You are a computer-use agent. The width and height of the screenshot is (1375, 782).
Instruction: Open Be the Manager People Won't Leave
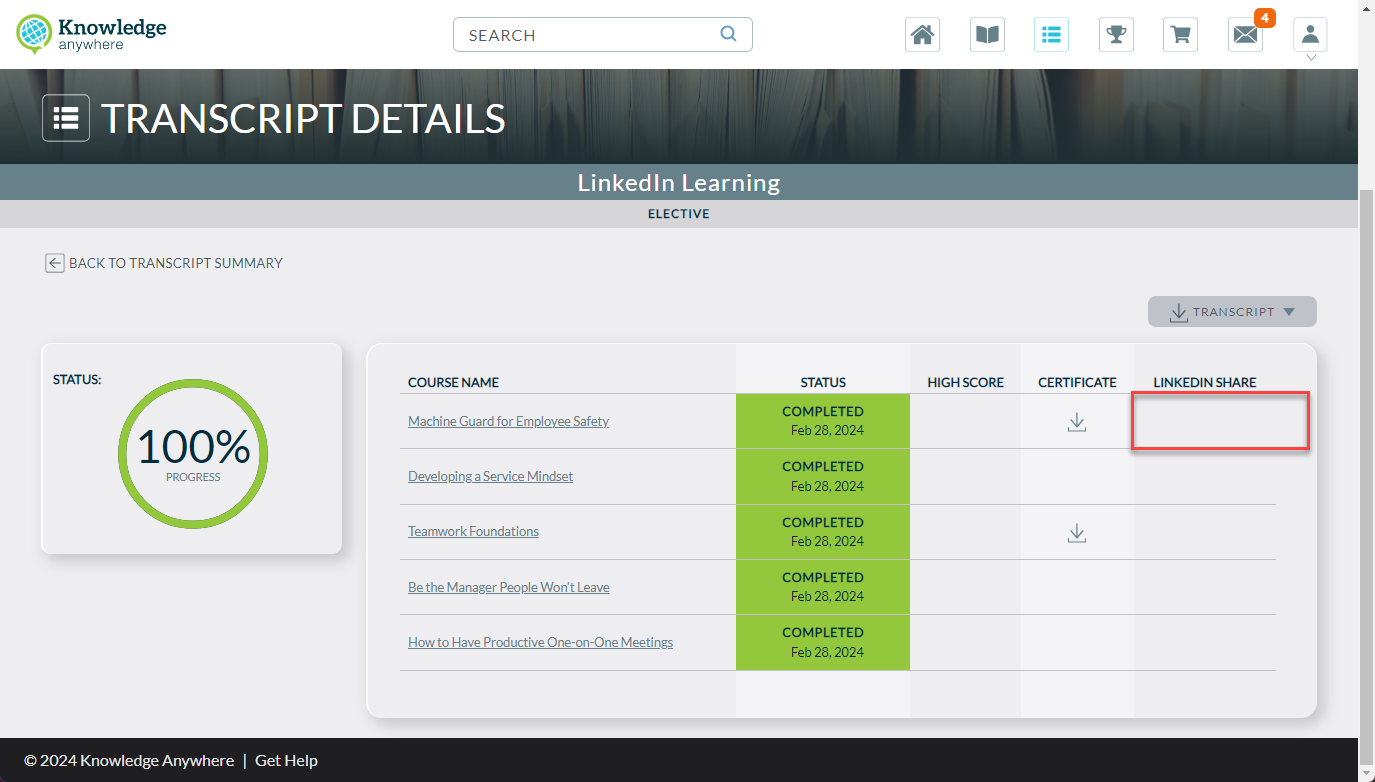tap(508, 587)
